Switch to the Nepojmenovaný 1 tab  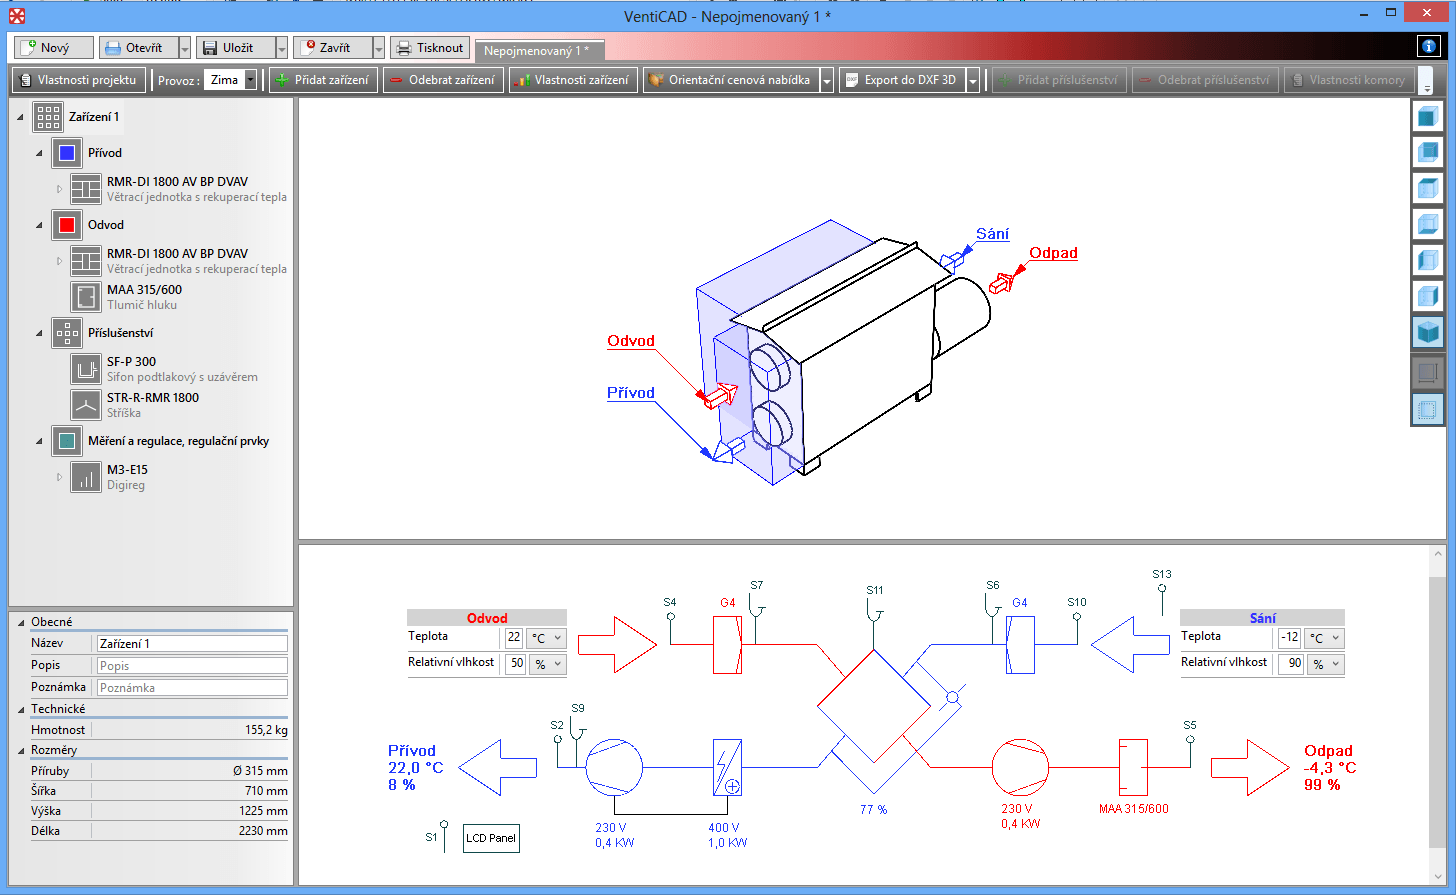(x=537, y=50)
